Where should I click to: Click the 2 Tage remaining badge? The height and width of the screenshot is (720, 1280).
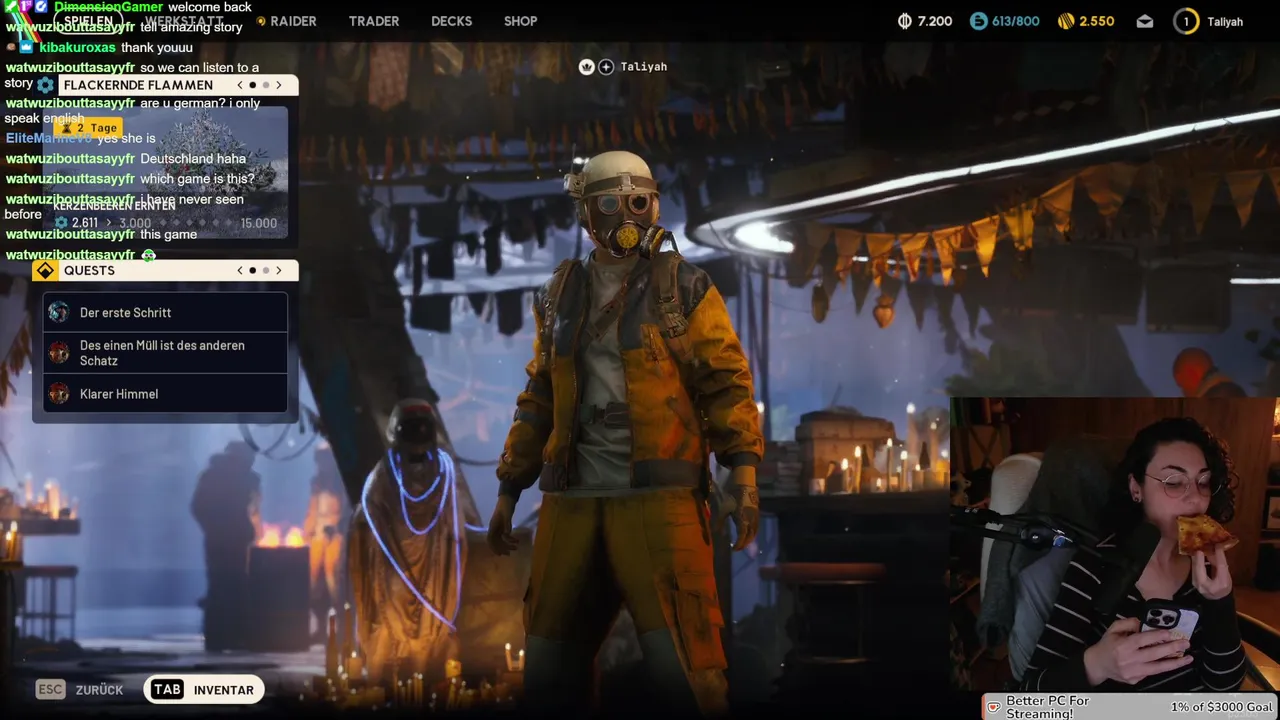click(89, 128)
